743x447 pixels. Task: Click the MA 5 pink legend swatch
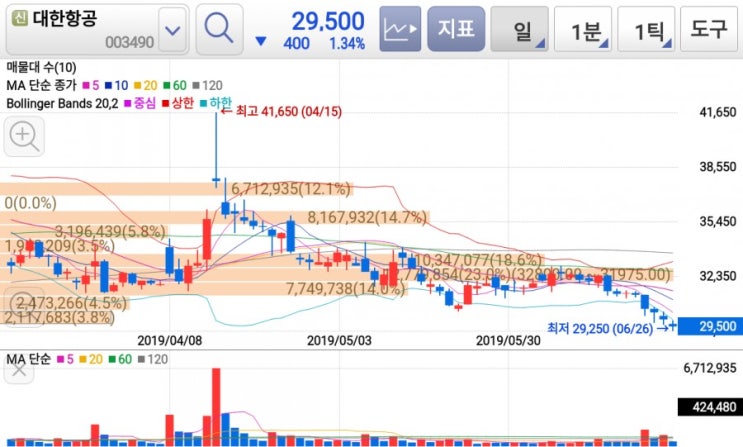tap(86, 85)
